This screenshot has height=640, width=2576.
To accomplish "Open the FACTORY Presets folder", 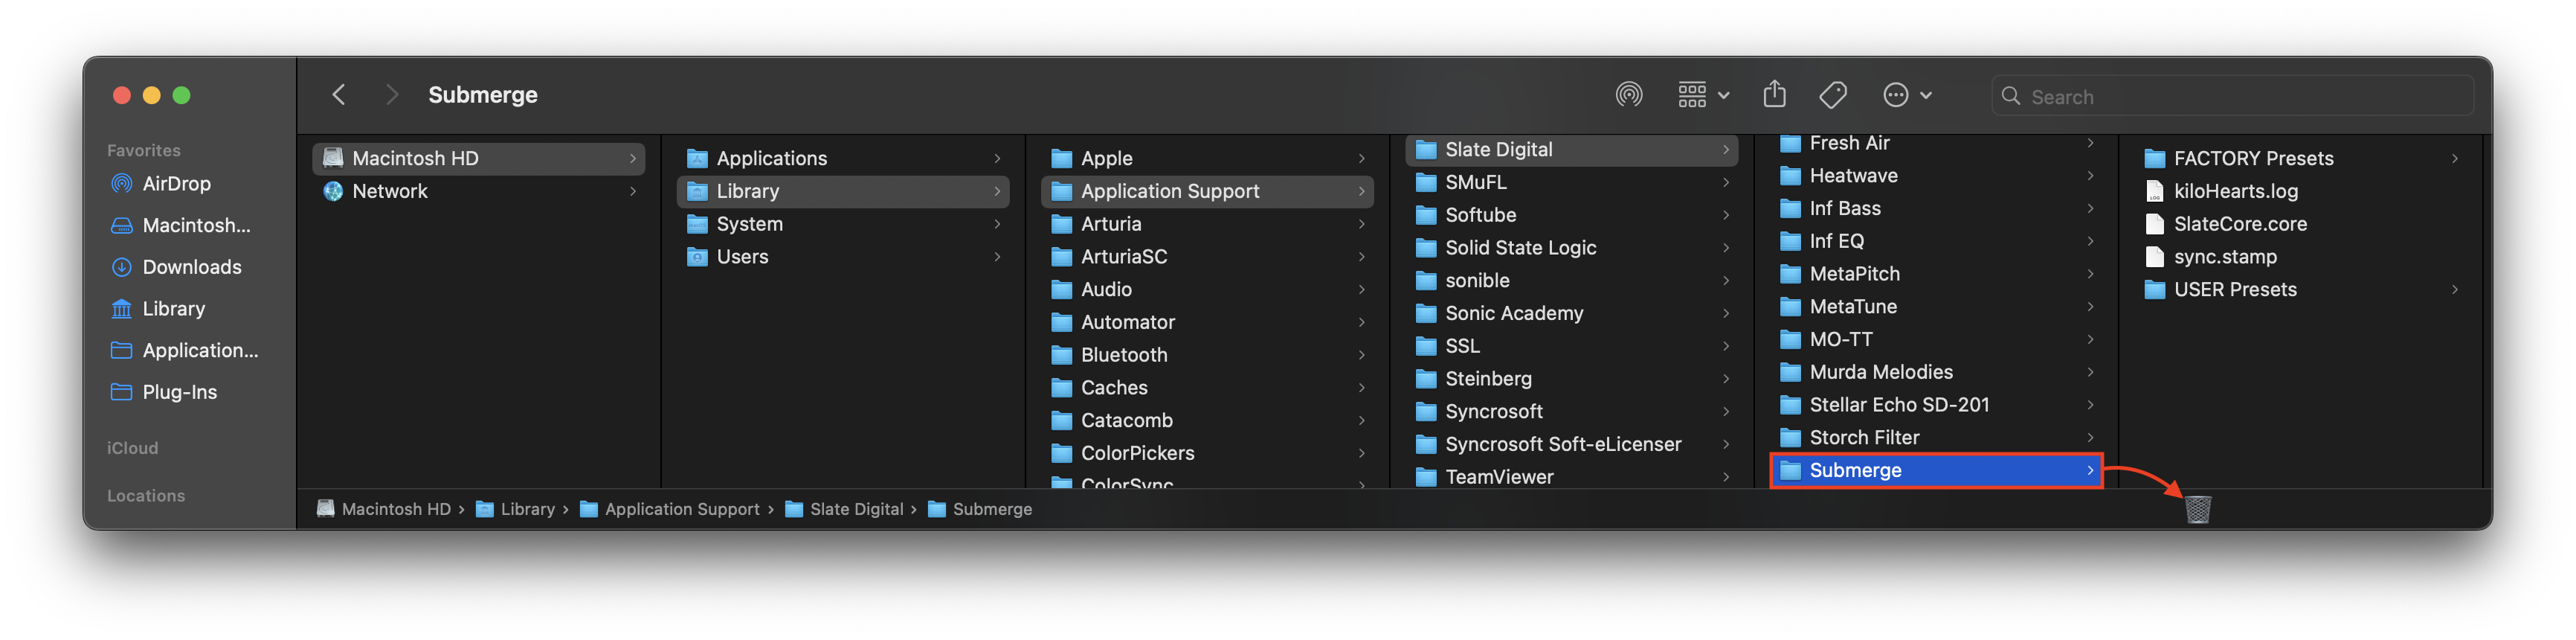I will pyautogui.click(x=2301, y=158).
